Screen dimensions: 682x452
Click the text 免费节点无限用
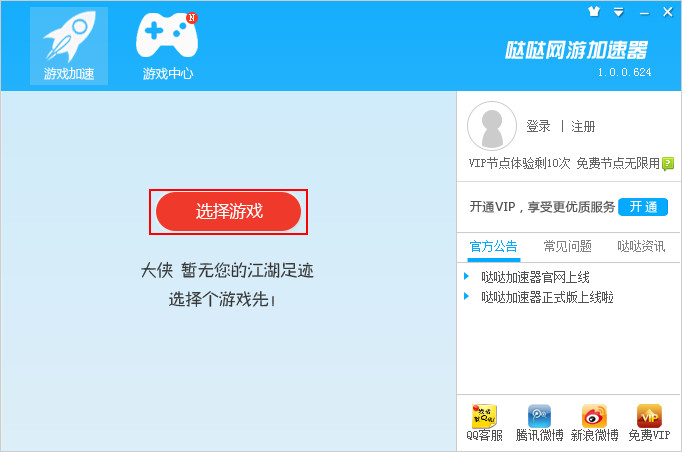point(618,164)
